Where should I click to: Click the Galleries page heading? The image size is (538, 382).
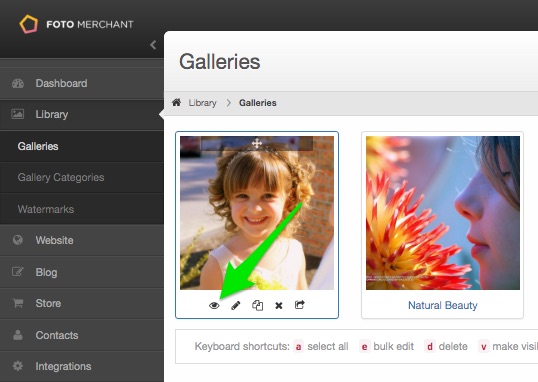220,62
